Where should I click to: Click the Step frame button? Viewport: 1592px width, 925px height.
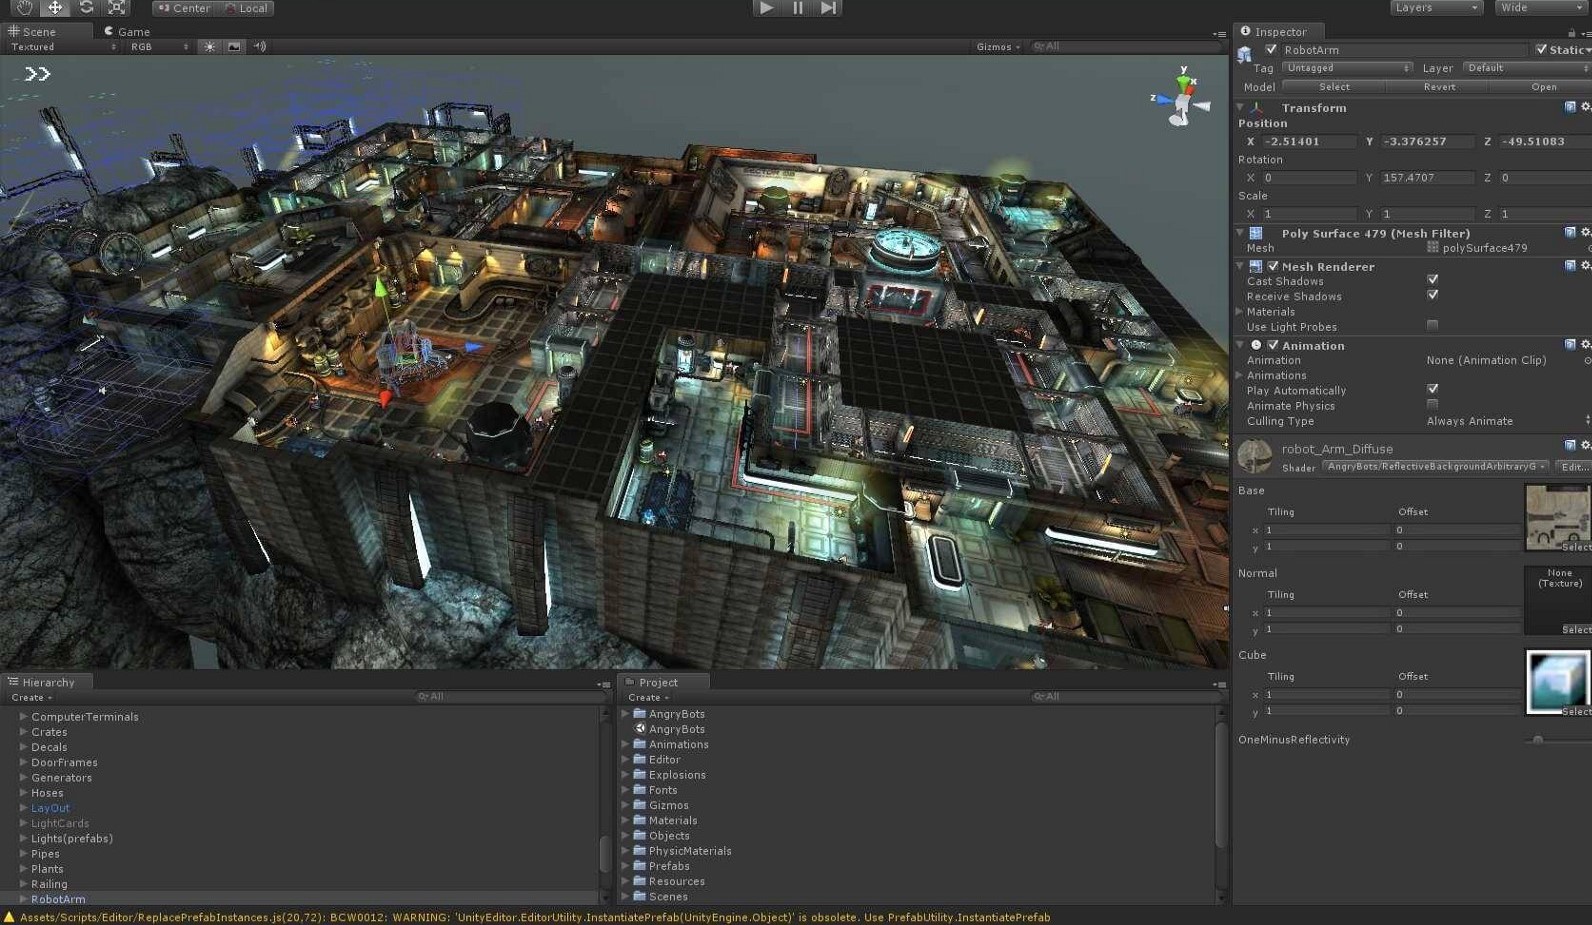click(x=829, y=7)
